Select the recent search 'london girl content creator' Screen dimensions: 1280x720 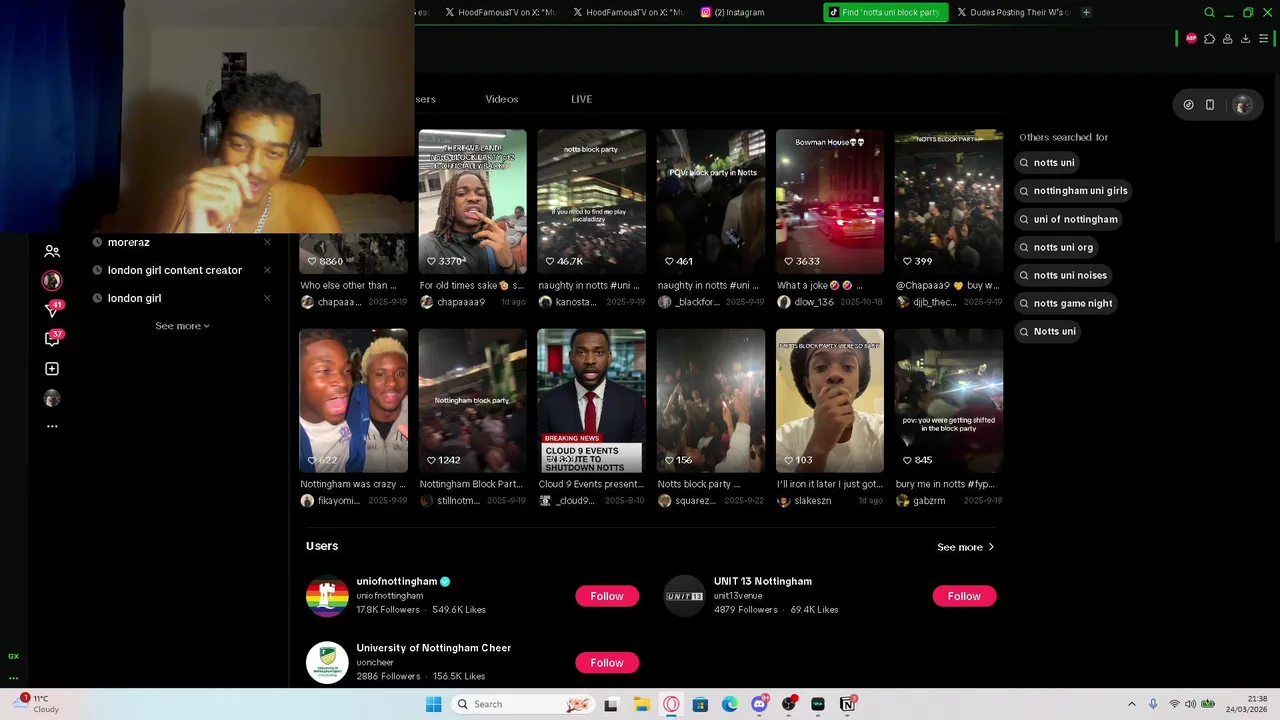175,270
